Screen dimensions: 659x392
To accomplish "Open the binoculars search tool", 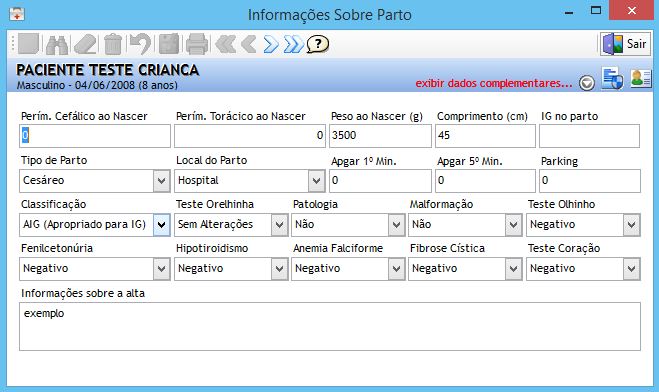I will point(57,44).
